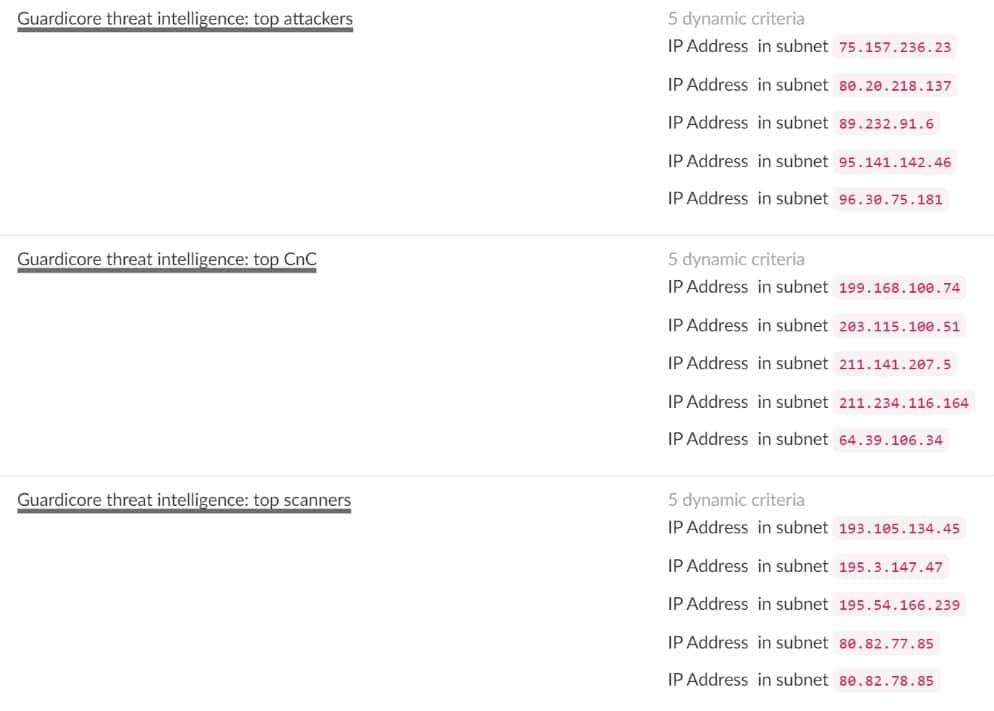Select the 211.234.116.164 IP address tag

(903, 402)
